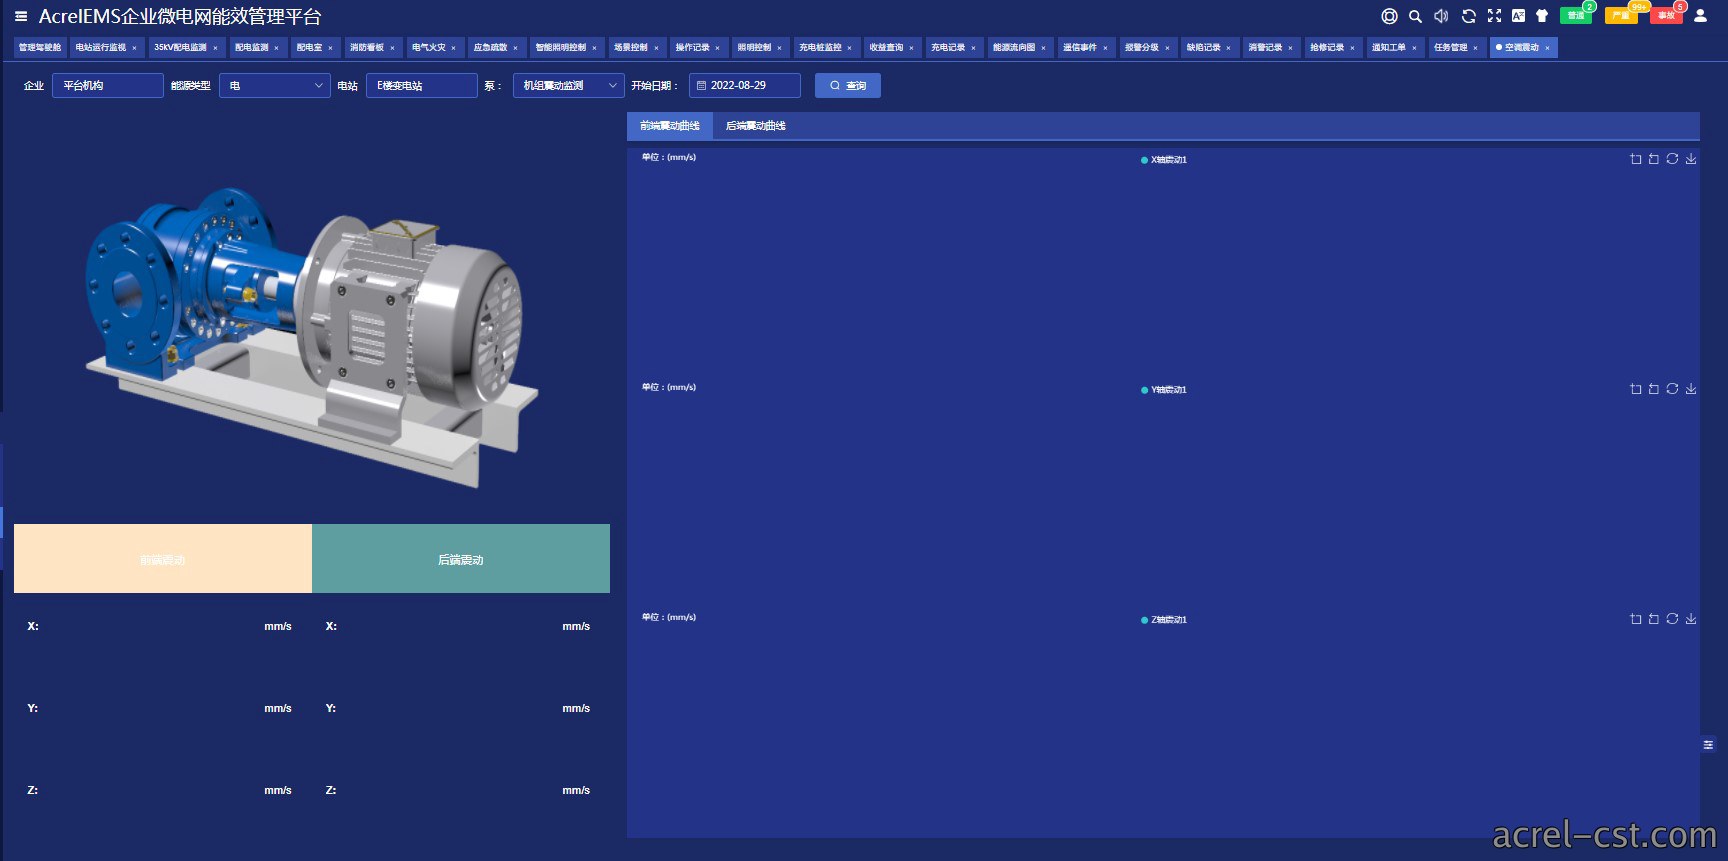1728x861 pixels.
Task: Restore the Y轴震动1 chart view
Action: point(1672,389)
